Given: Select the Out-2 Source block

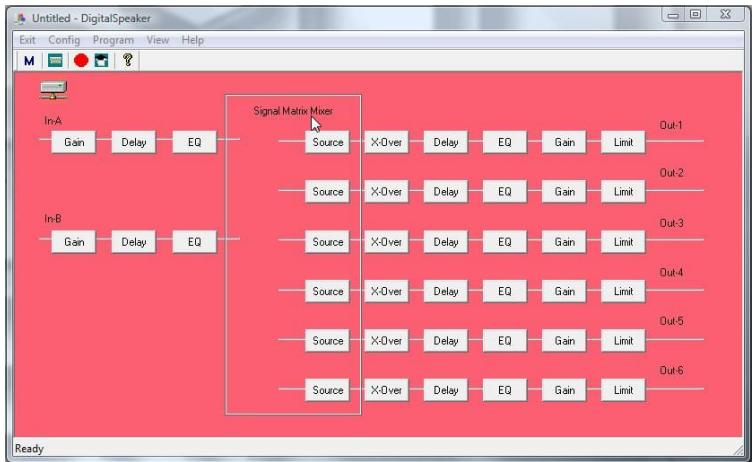Looking at the screenshot, I should pyautogui.click(x=328, y=192).
